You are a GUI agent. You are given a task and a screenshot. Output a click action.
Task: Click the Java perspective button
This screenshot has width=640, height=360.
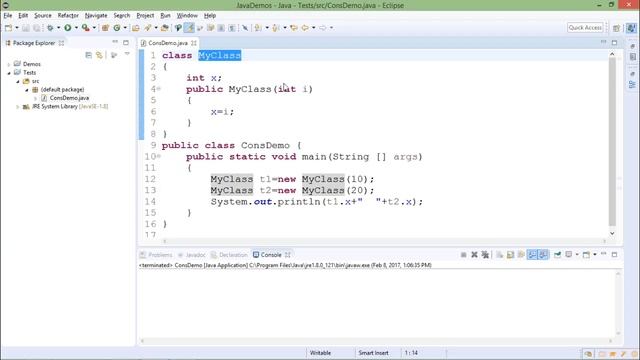tap(631, 28)
